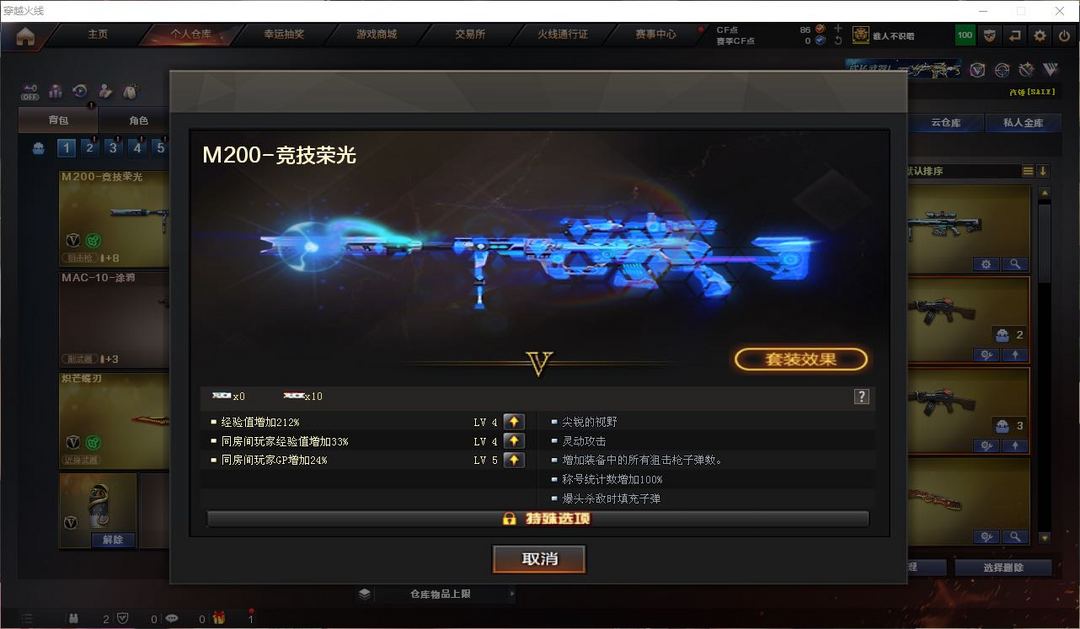Click the power exit icon

click(x=1064, y=35)
